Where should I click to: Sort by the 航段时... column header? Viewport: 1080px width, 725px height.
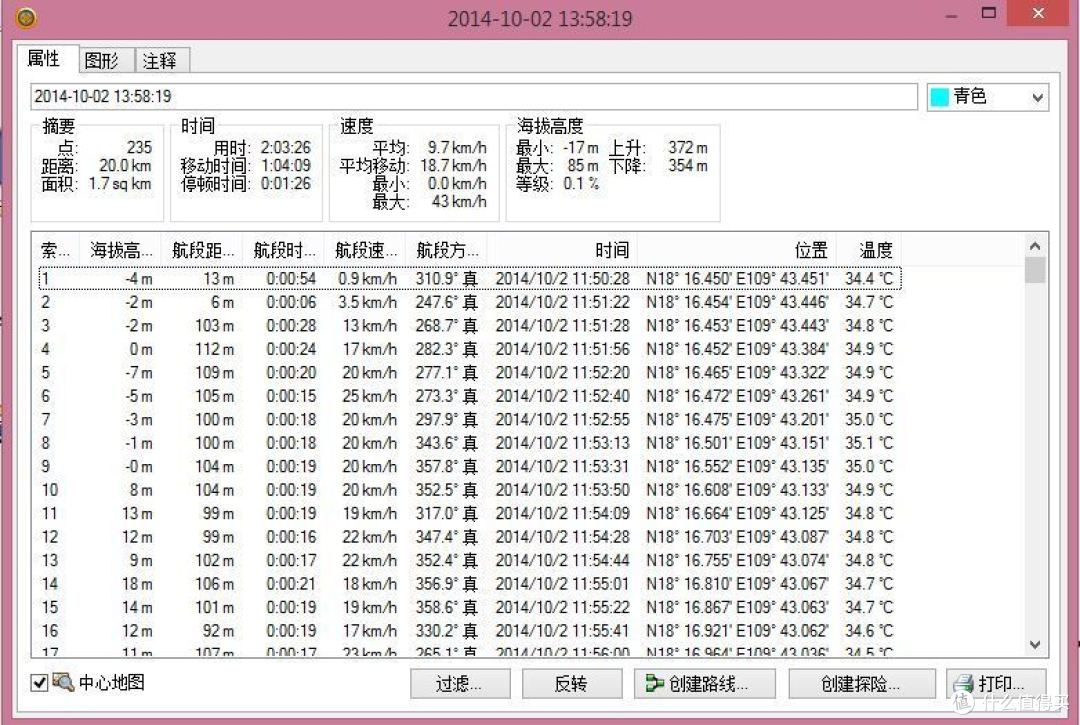tap(283, 250)
